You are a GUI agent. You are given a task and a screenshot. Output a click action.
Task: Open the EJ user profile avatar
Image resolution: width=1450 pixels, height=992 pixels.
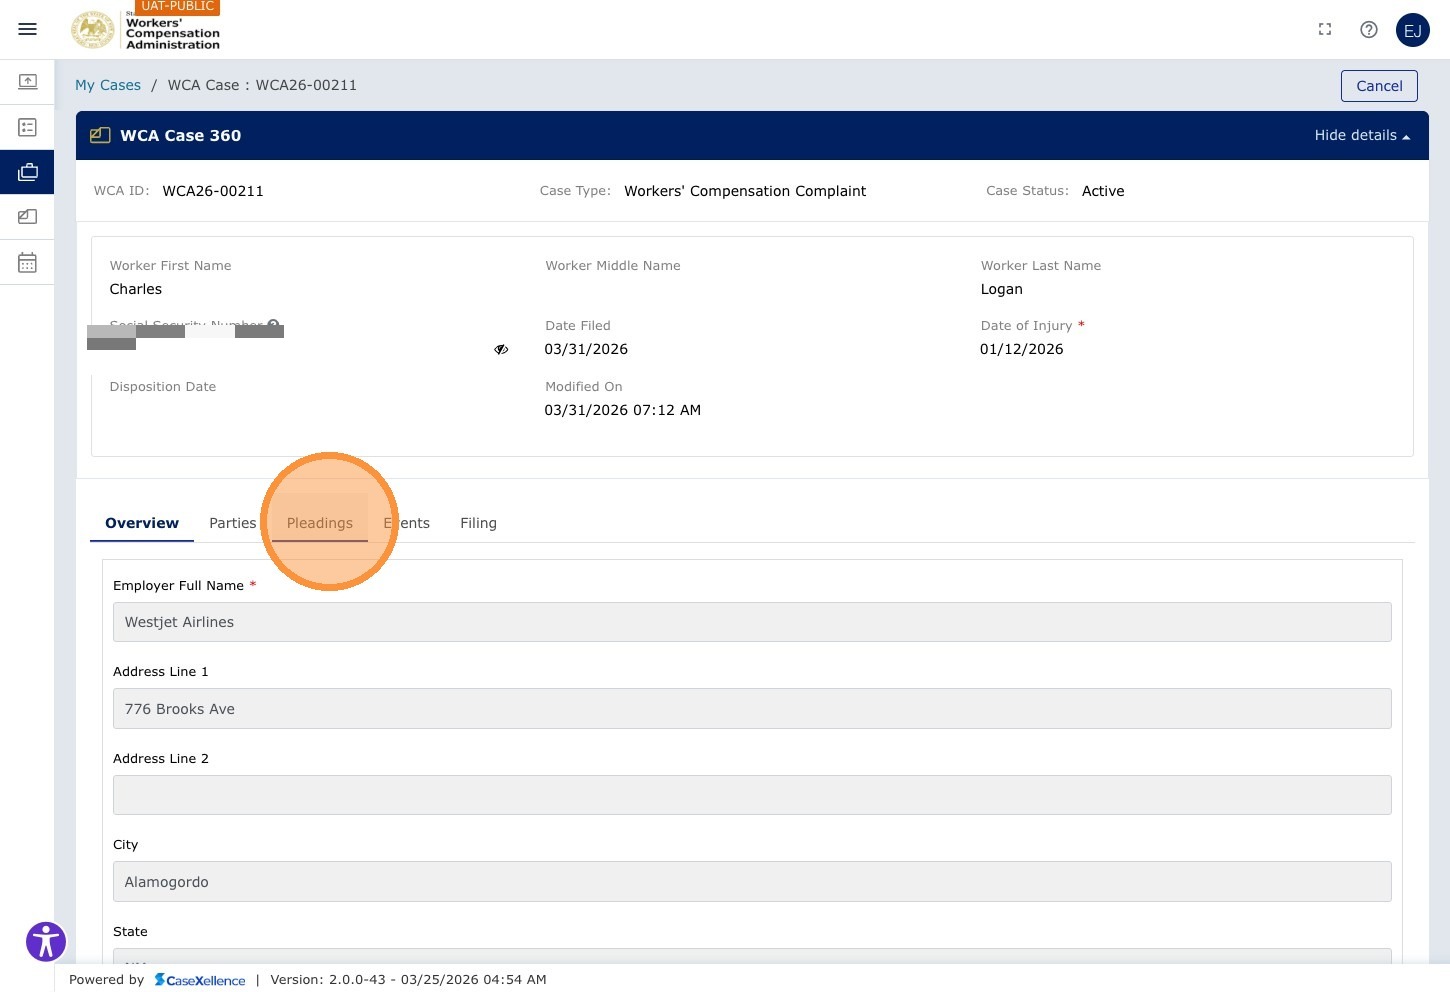[1413, 30]
